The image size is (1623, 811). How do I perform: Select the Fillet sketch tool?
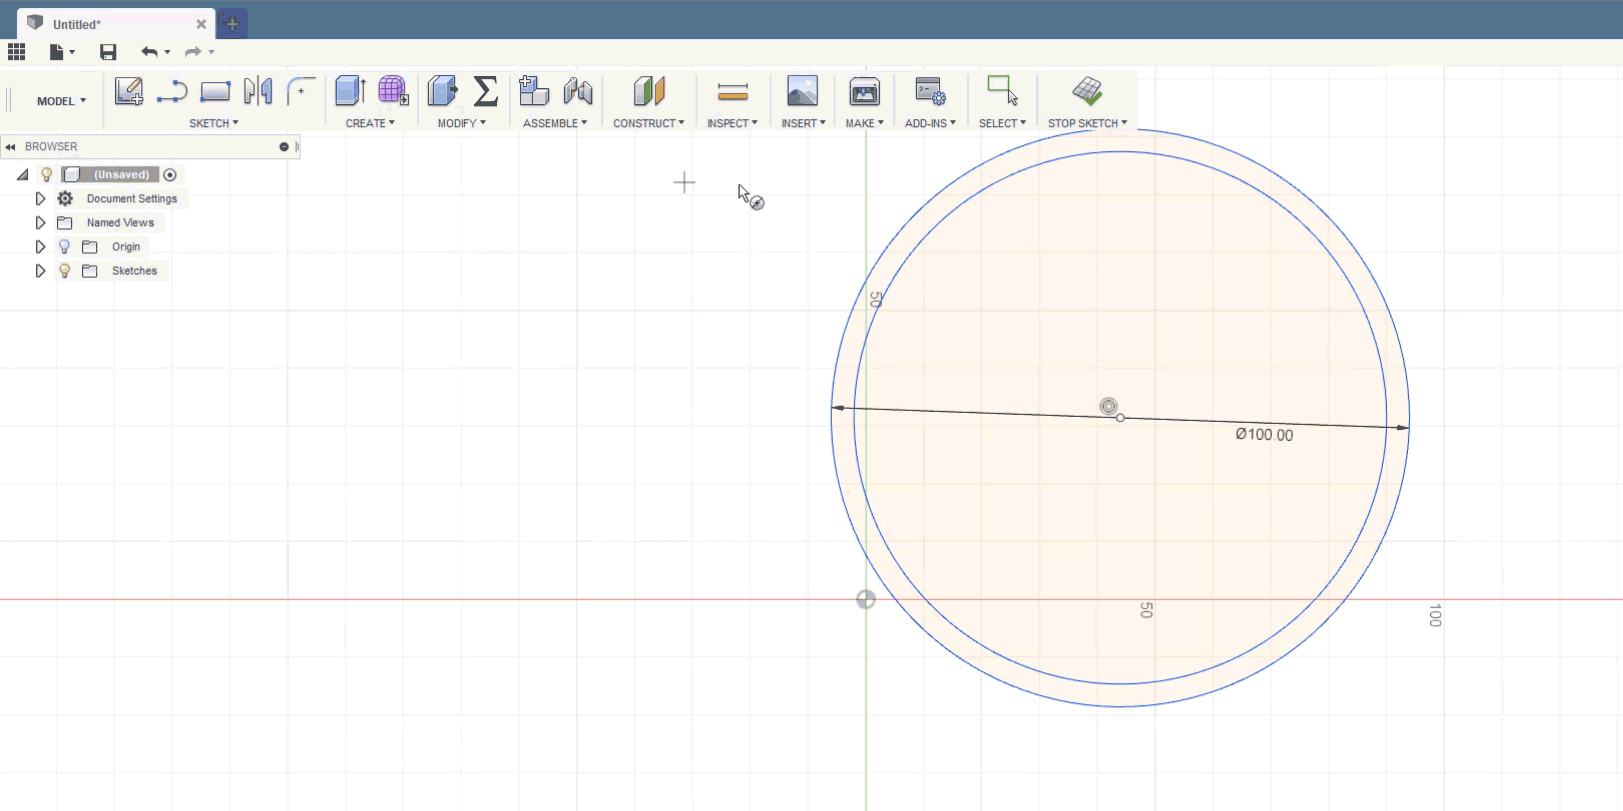point(300,91)
